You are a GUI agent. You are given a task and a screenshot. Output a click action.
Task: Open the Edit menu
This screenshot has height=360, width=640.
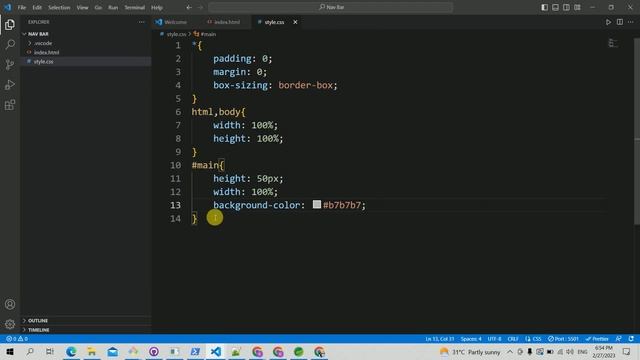pos(37,7)
